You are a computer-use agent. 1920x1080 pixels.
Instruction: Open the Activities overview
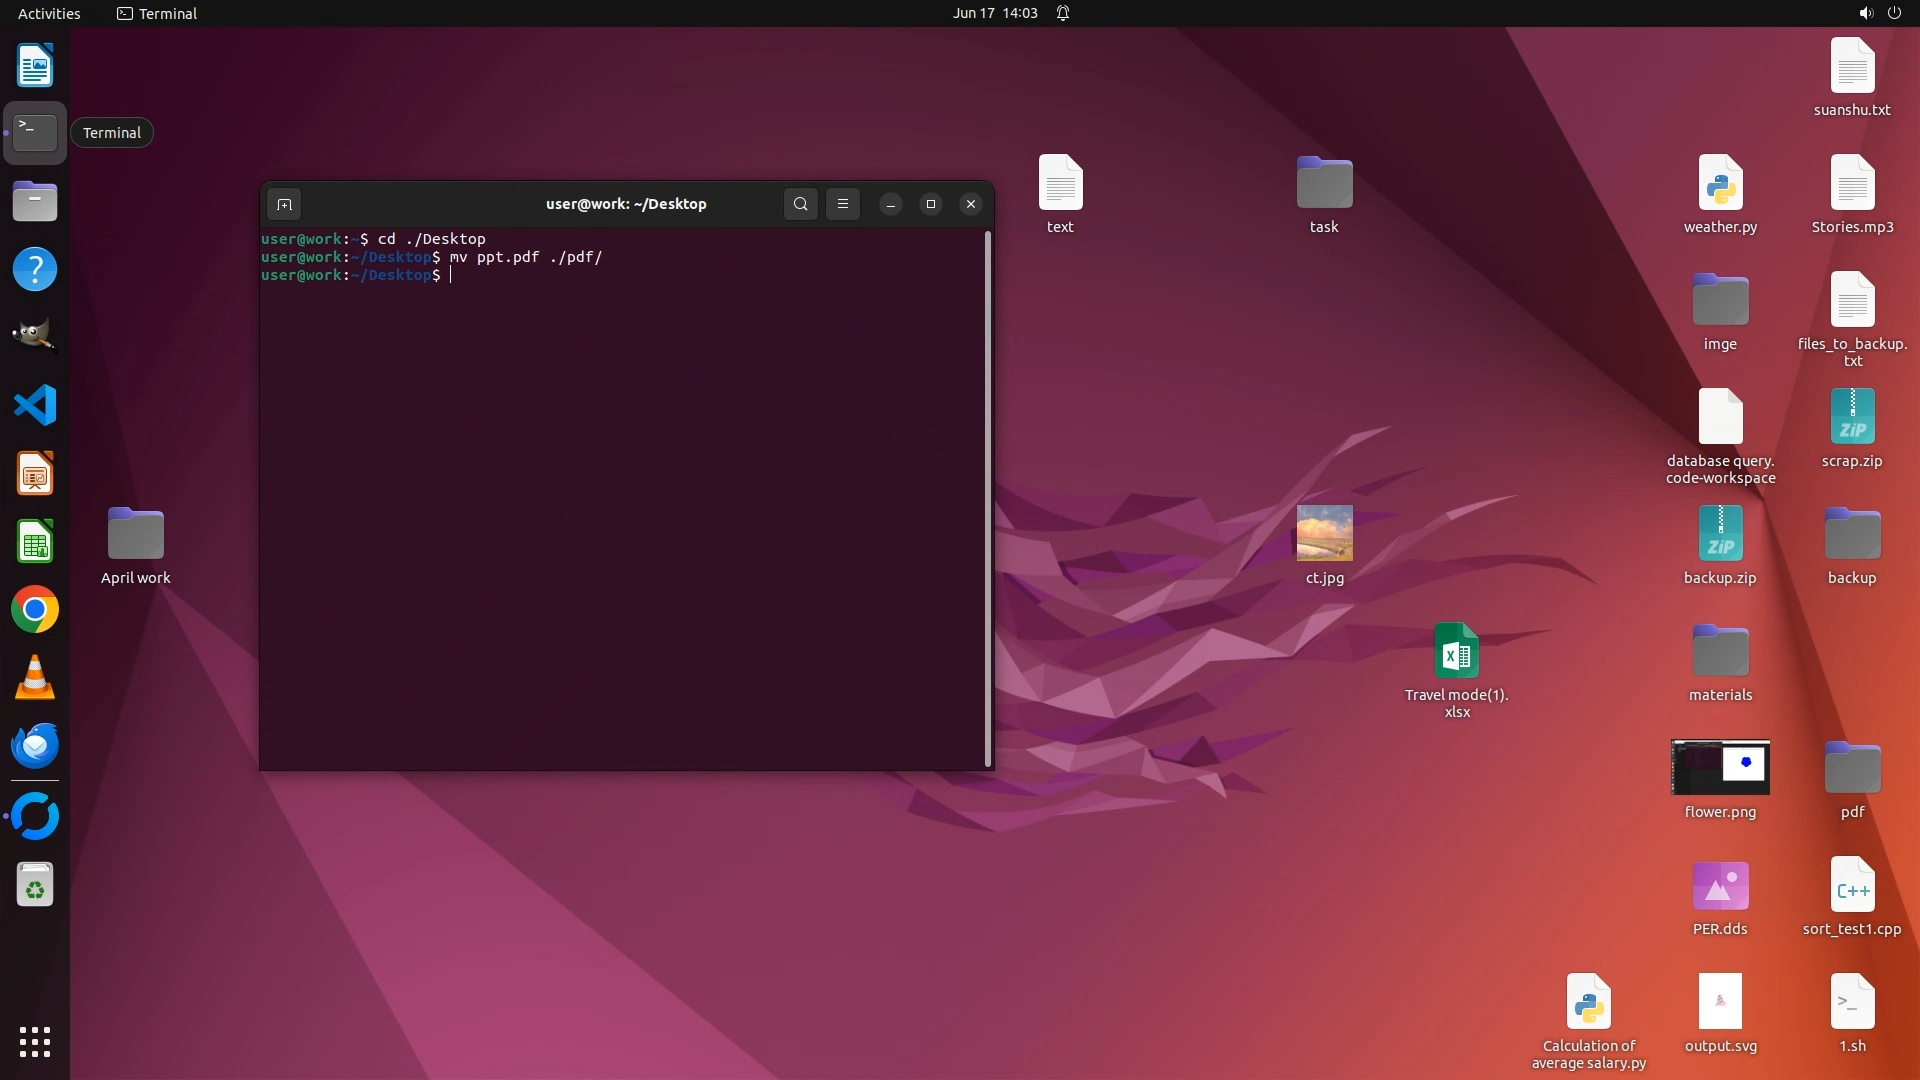49,13
